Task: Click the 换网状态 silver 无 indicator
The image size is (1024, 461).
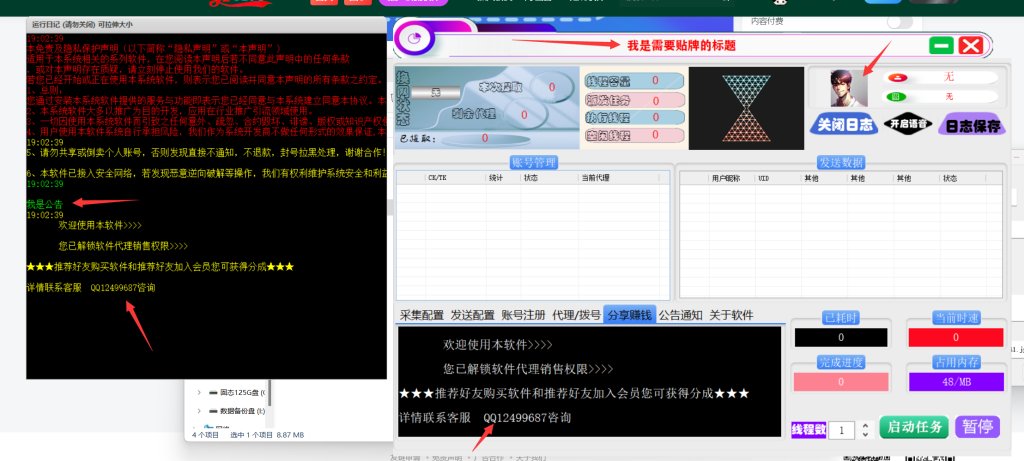Action: [x=436, y=93]
